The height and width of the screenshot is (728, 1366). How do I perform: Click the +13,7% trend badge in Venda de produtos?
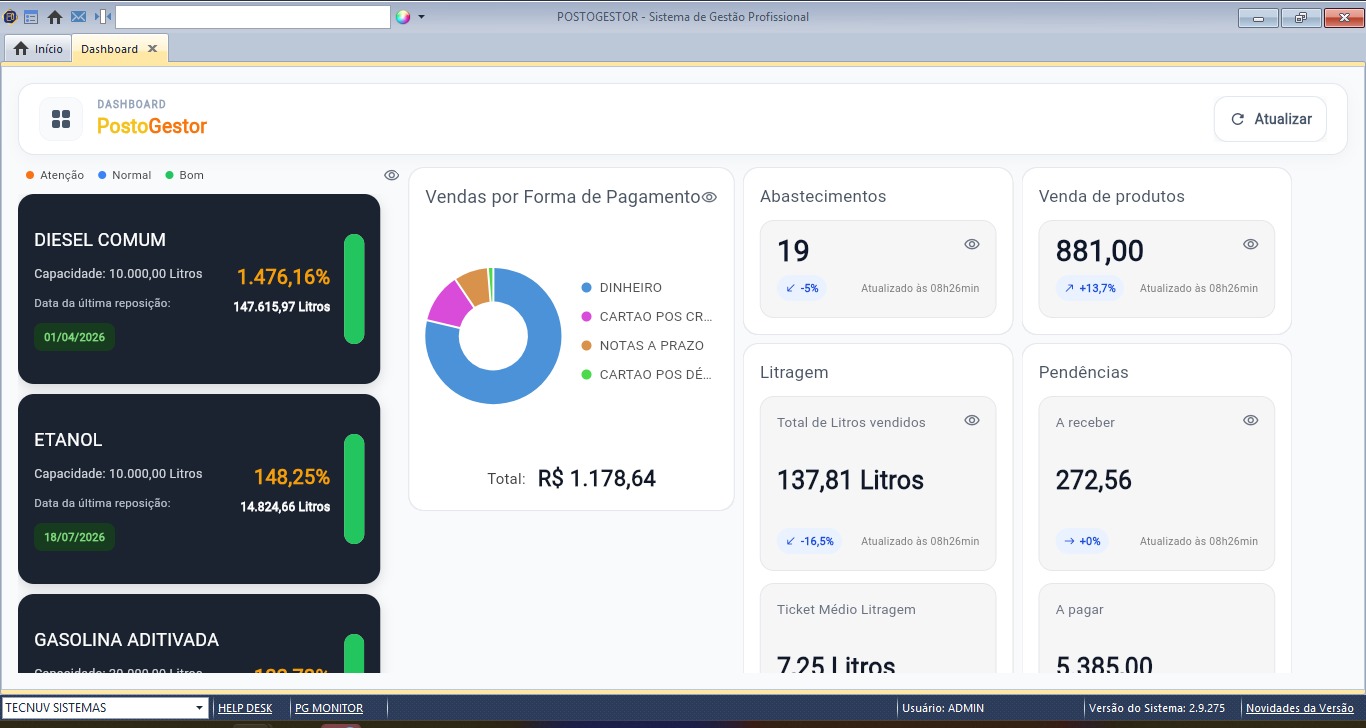click(1090, 288)
